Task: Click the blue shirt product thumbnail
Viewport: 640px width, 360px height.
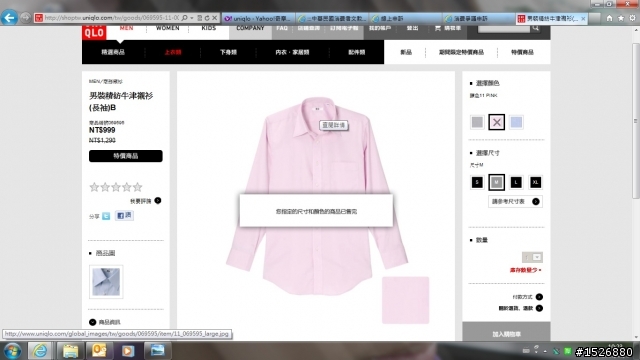Action: (x=106, y=282)
